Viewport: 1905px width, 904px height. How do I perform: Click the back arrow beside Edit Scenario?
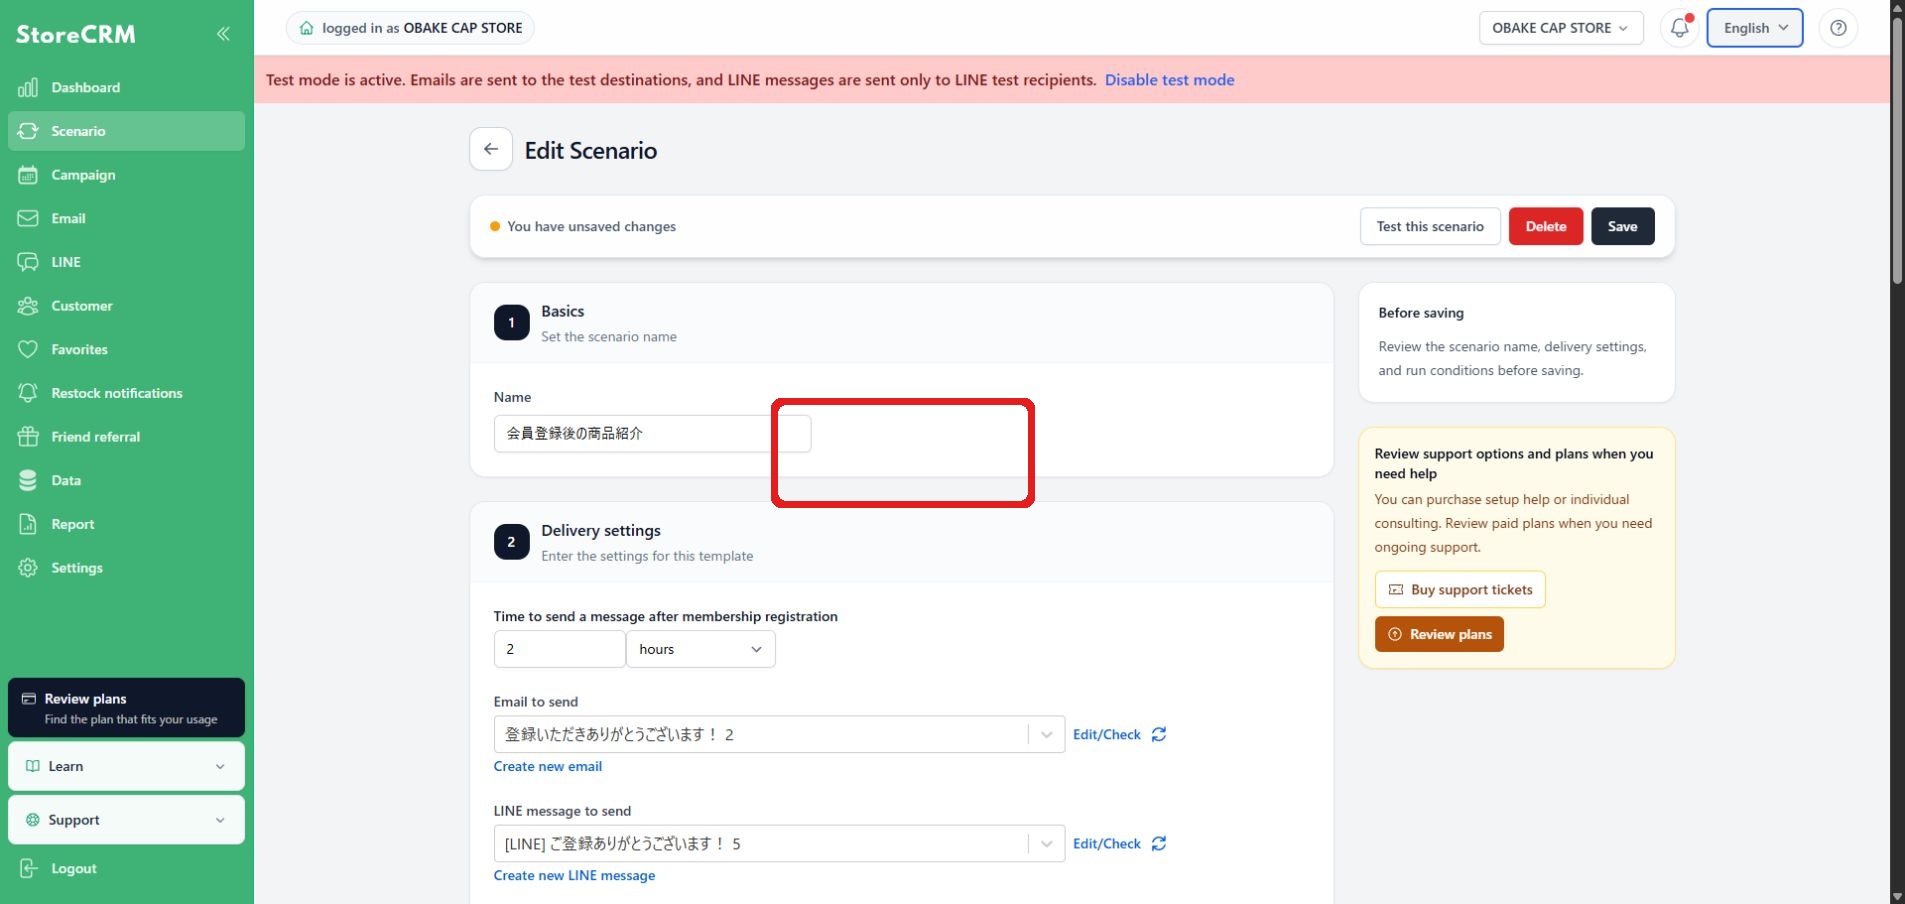tap(491, 150)
